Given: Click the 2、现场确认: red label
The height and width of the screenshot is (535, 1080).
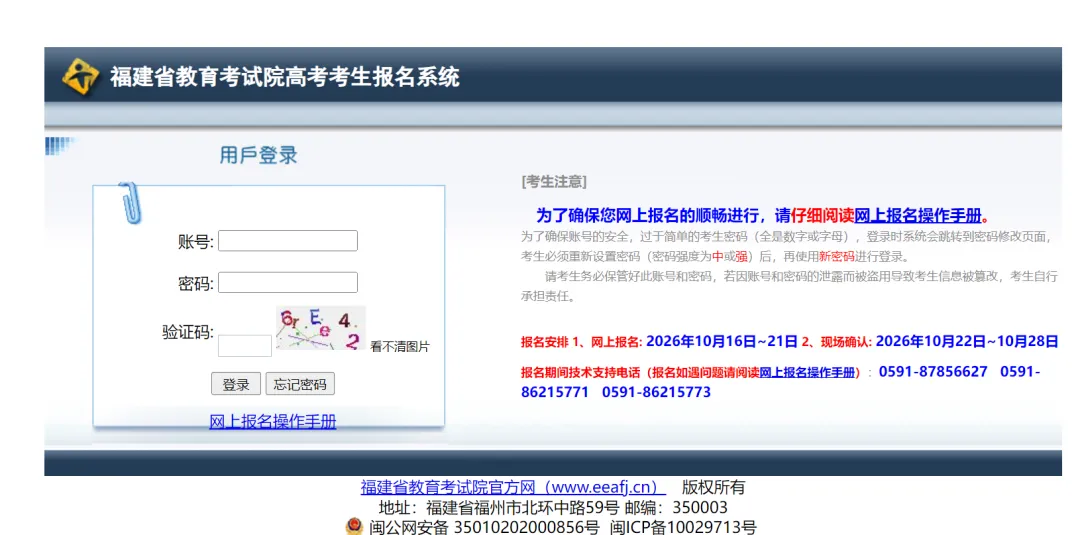Looking at the screenshot, I should tap(837, 342).
